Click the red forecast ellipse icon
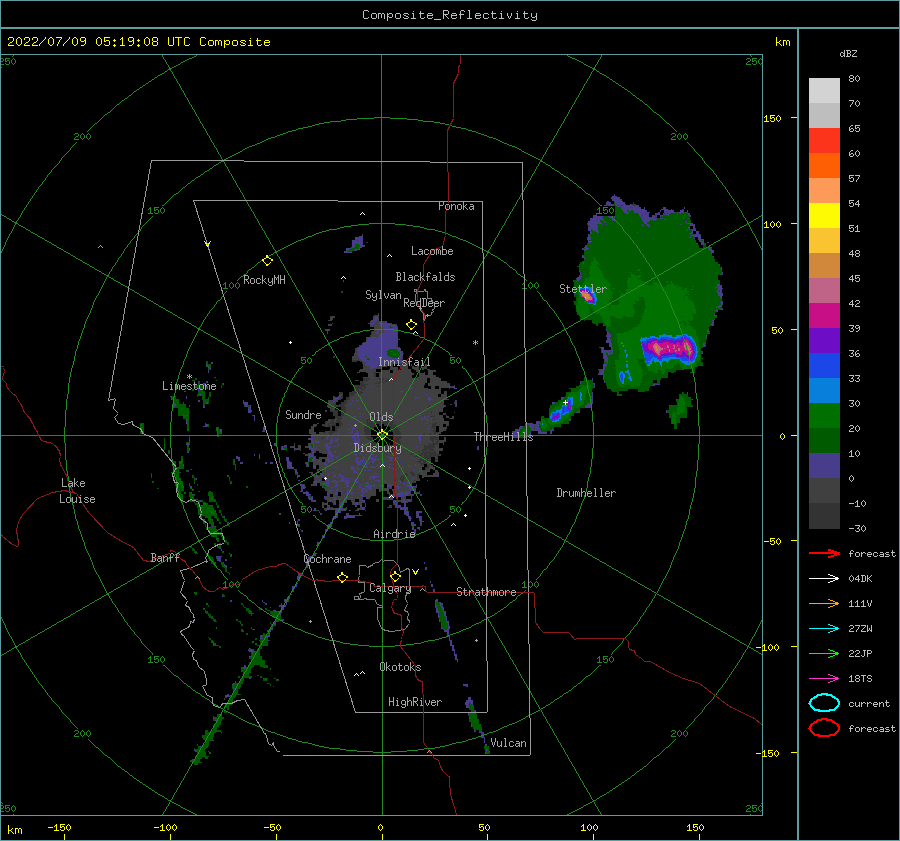 click(x=824, y=728)
